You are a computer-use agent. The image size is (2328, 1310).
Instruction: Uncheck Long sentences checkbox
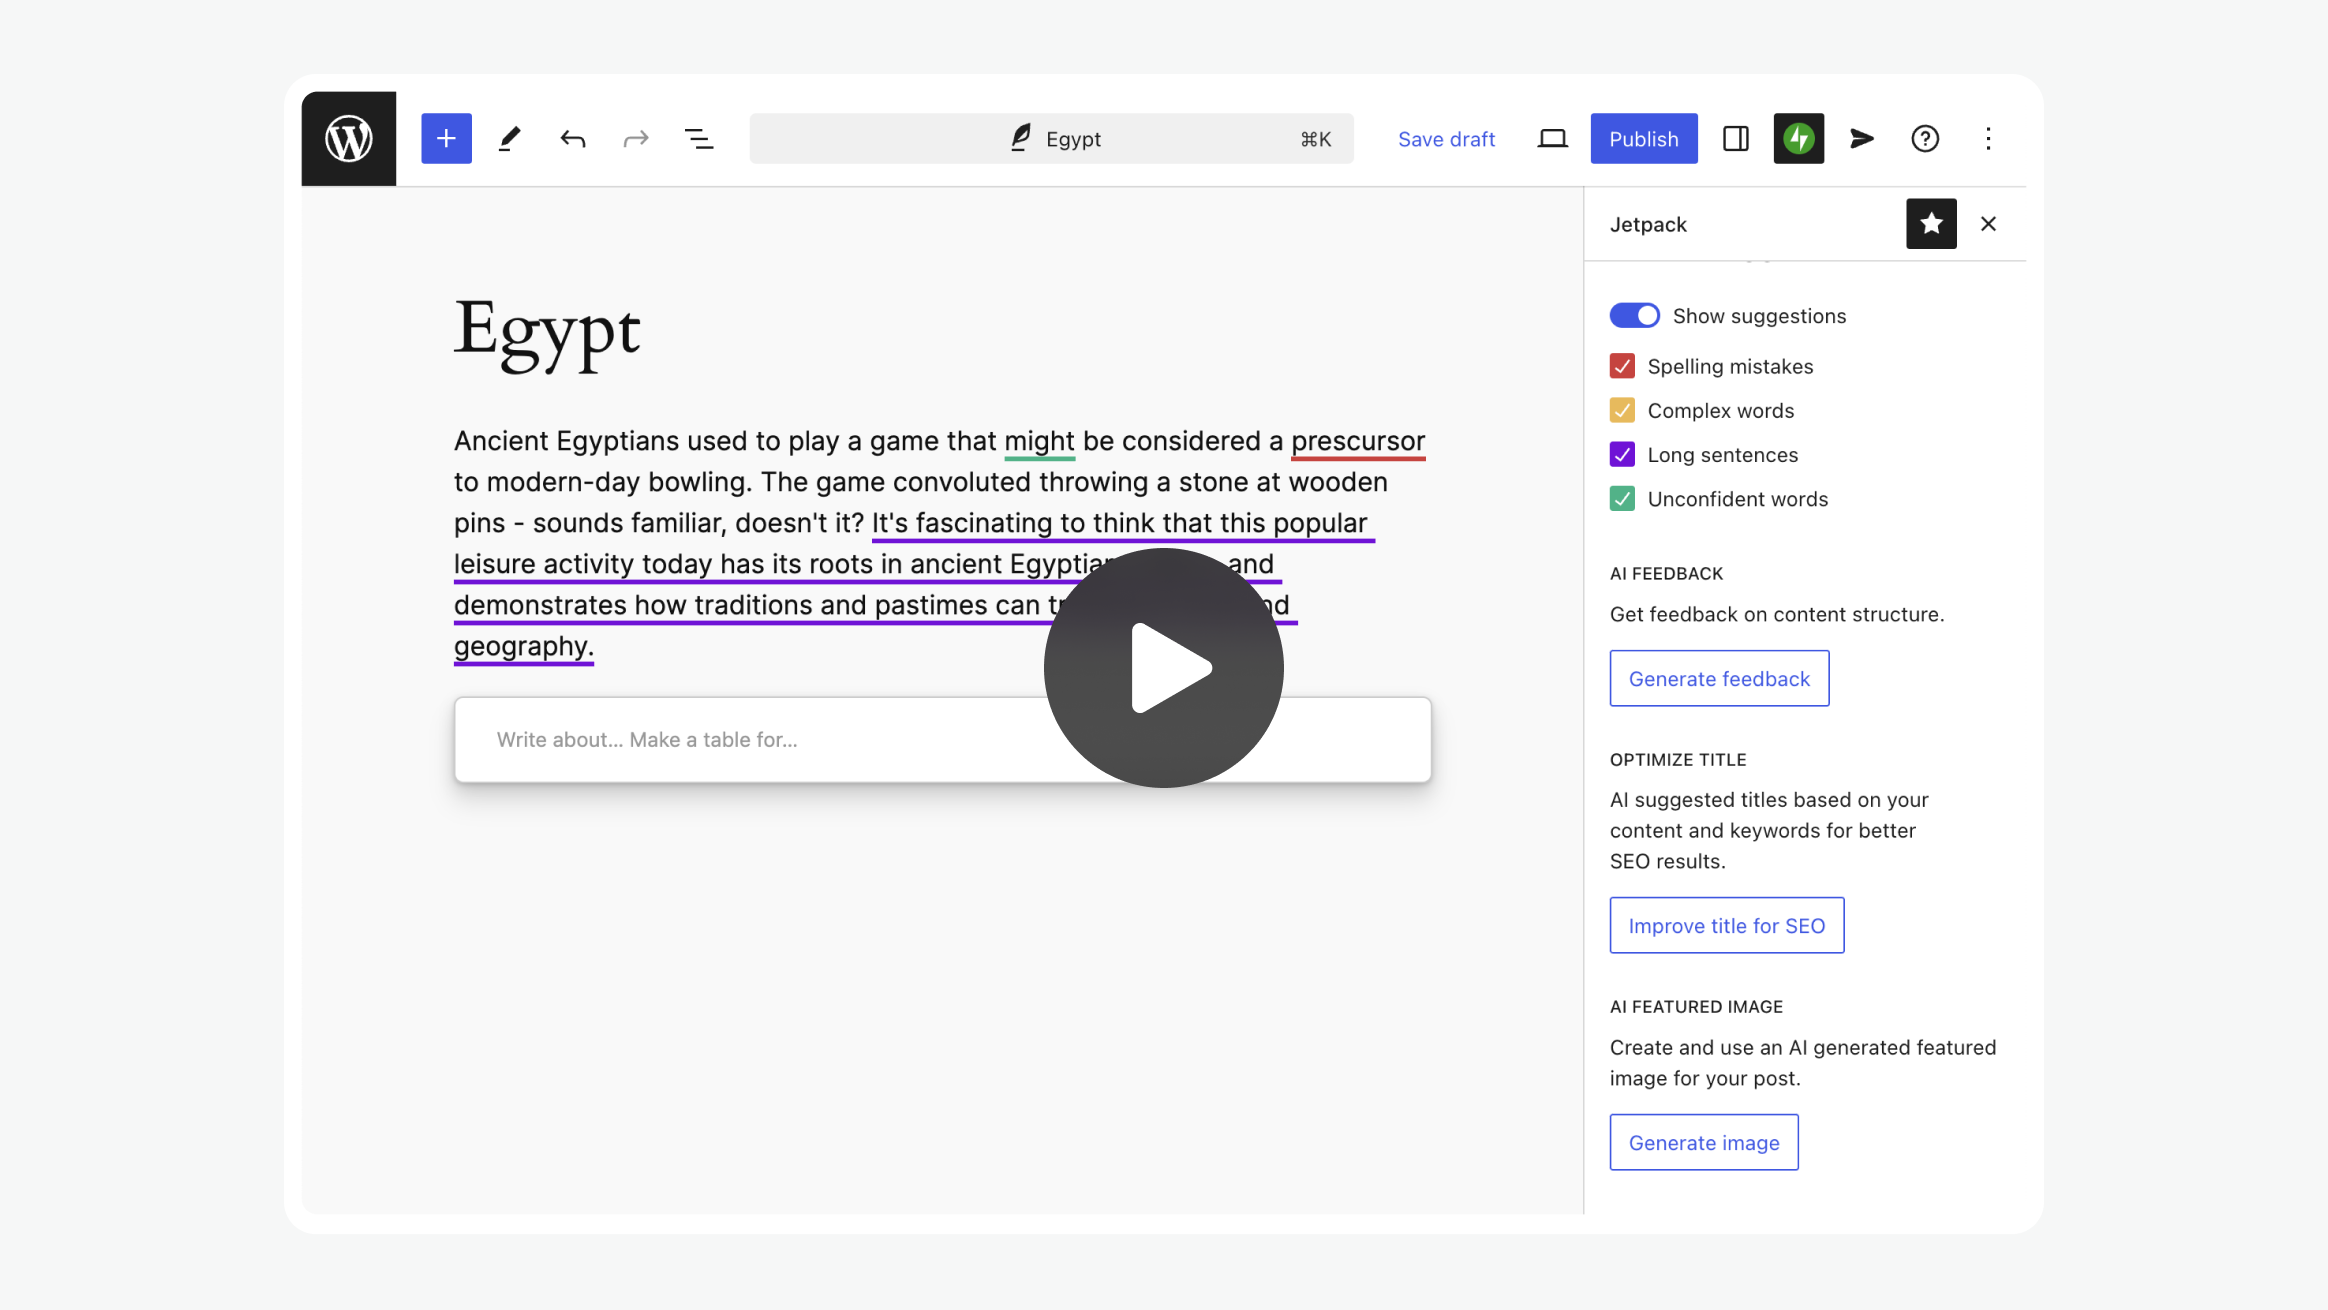[x=1622, y=454]
